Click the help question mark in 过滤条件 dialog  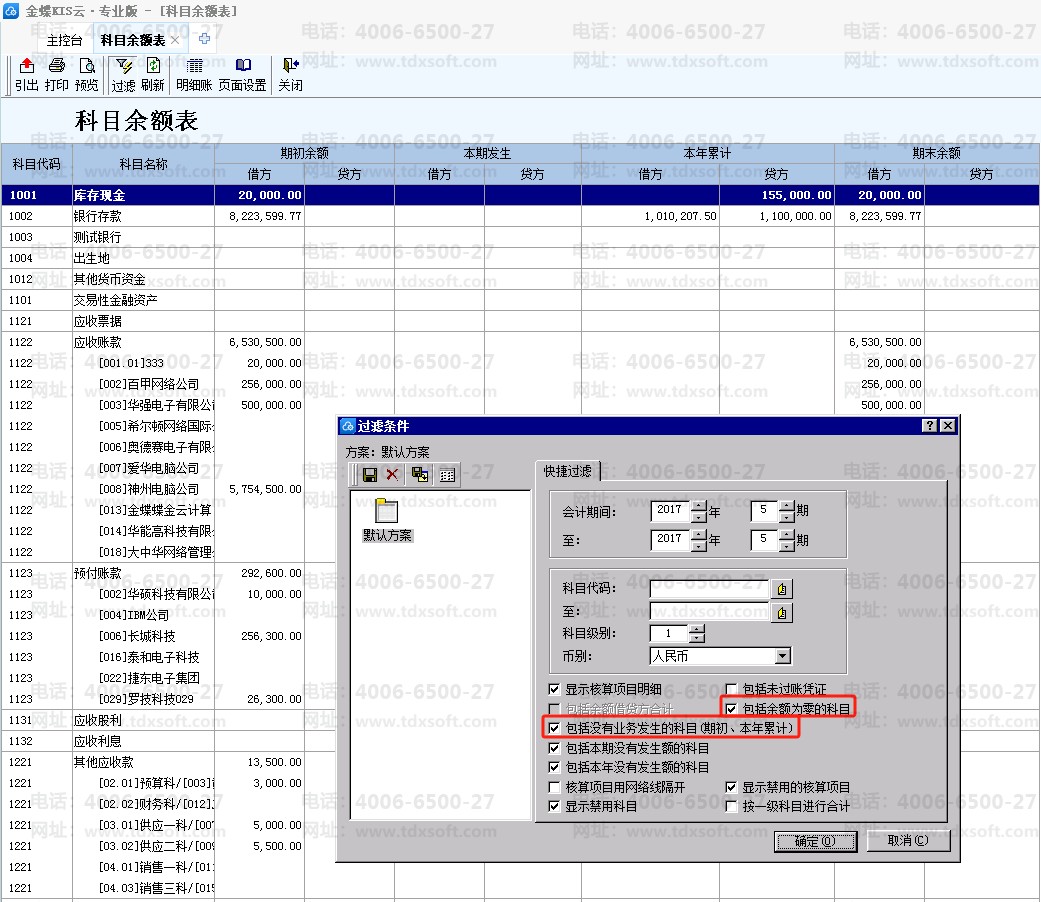(929, 425)
